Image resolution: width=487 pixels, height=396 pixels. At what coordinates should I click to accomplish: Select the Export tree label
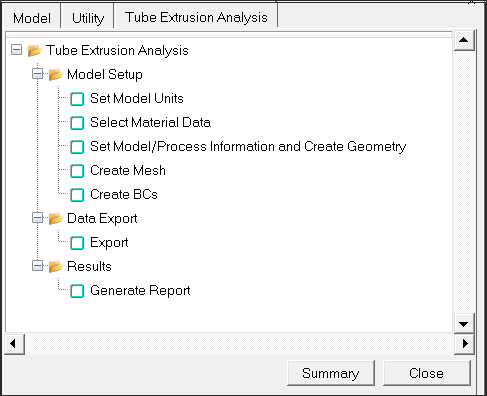pyautogui.click(x=109, y=243)
